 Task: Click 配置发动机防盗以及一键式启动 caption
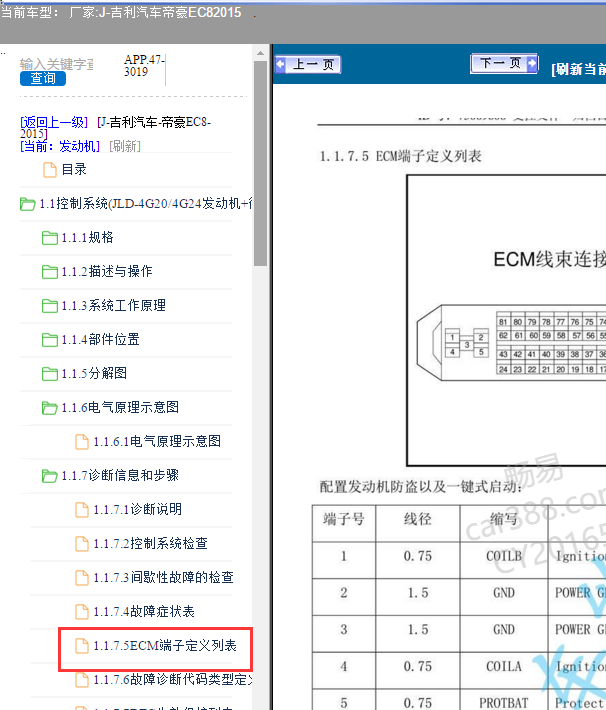coord(421,487)
